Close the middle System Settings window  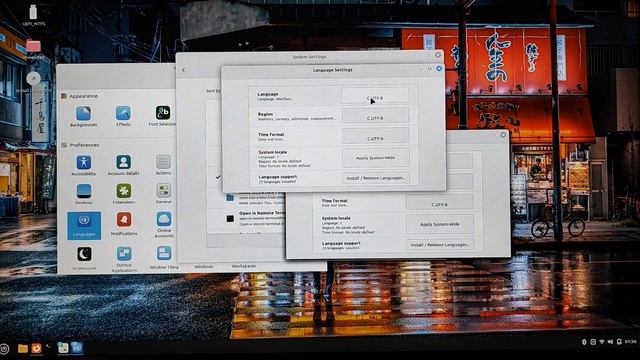pos(438,55)
